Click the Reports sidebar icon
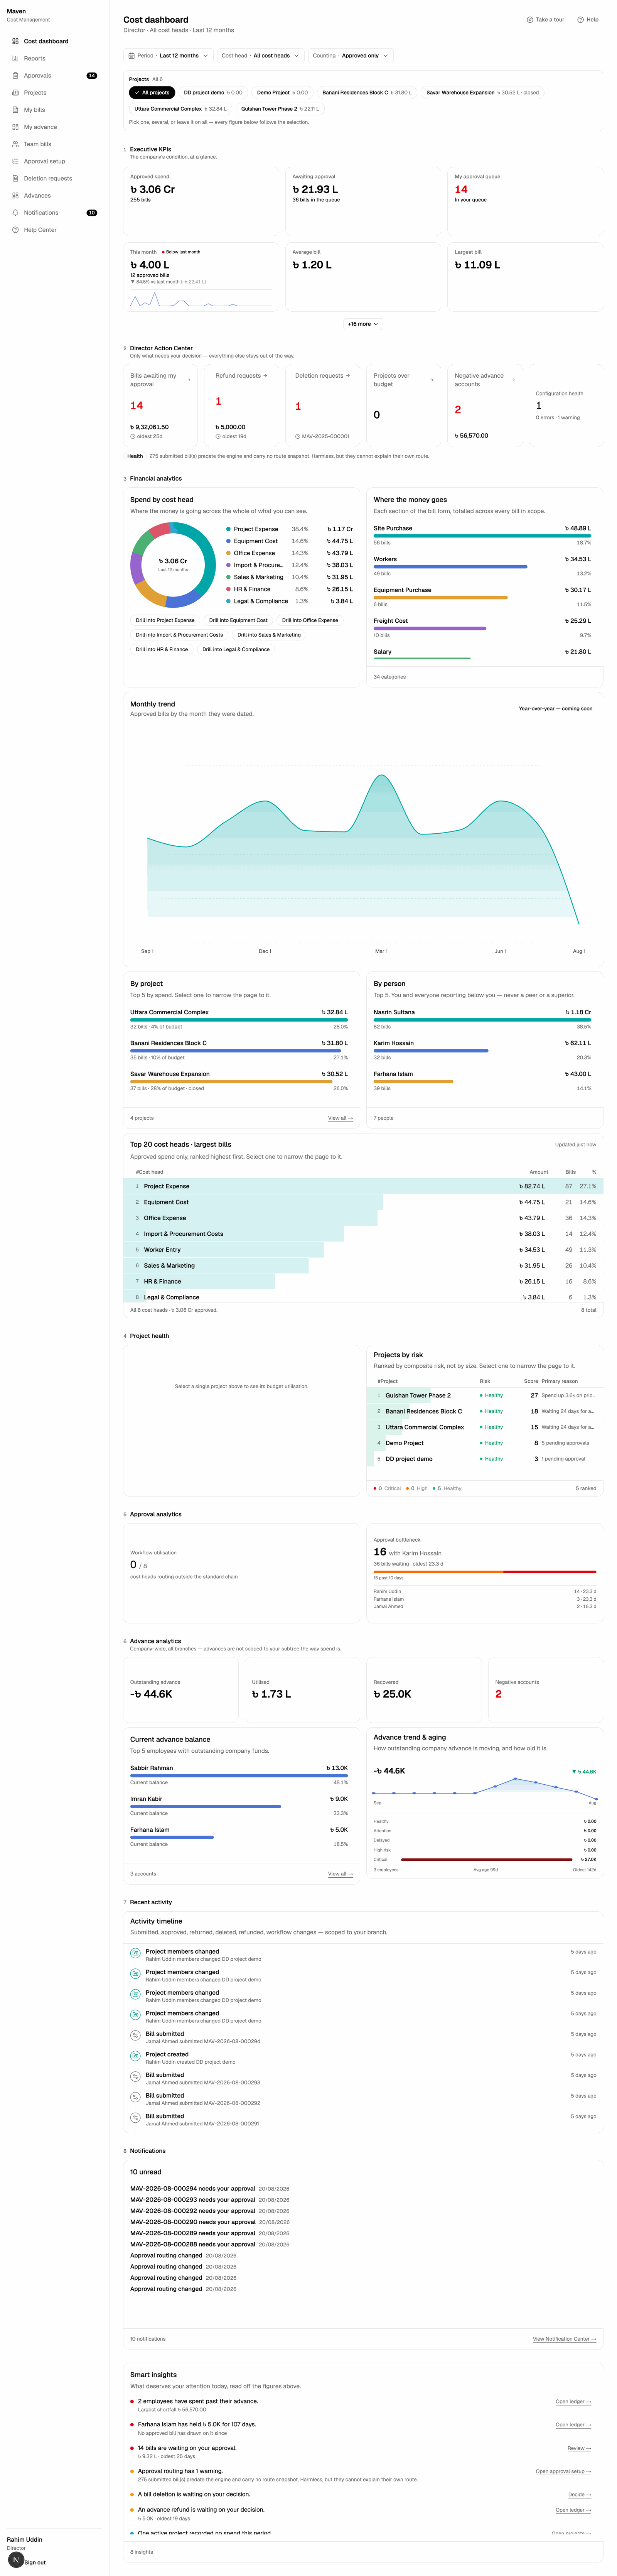Viewport: 617px width, 2576px height. [15, 58]
